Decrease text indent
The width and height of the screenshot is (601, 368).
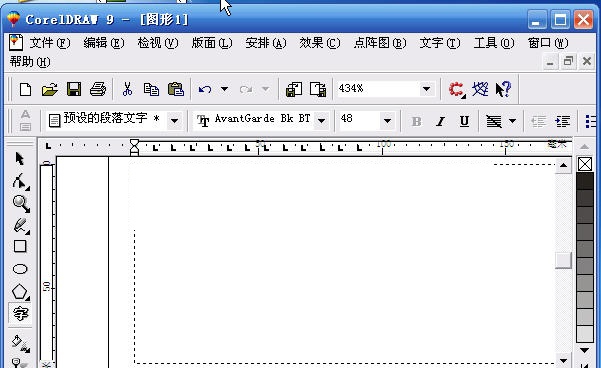tap(539, 122)
